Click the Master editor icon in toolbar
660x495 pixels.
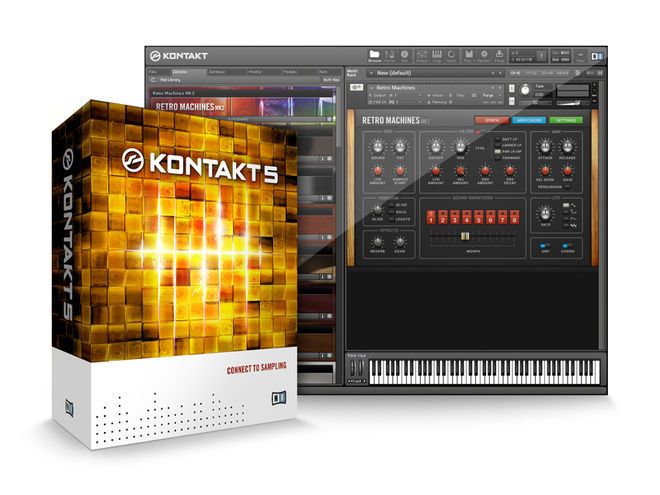tap(390, 56)
